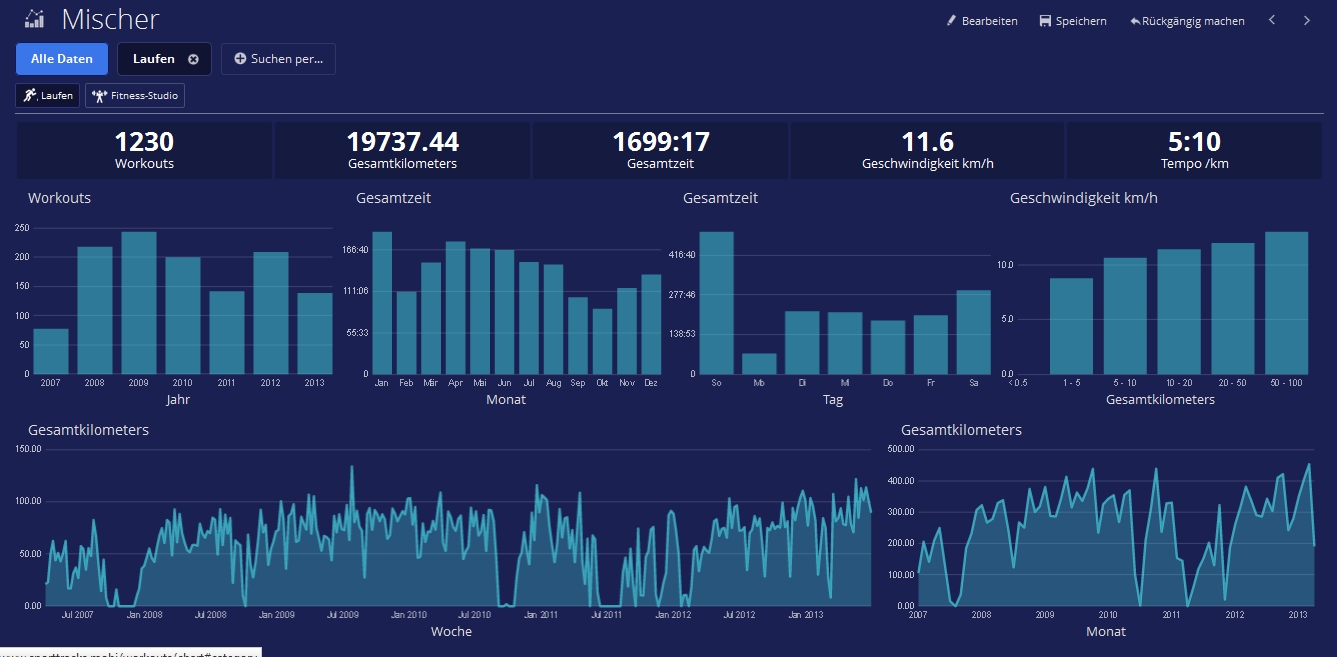This screenshot has height=657, width=1337.
Task: Go to next page with right chevron
Action: click(x=1306, y=20)
